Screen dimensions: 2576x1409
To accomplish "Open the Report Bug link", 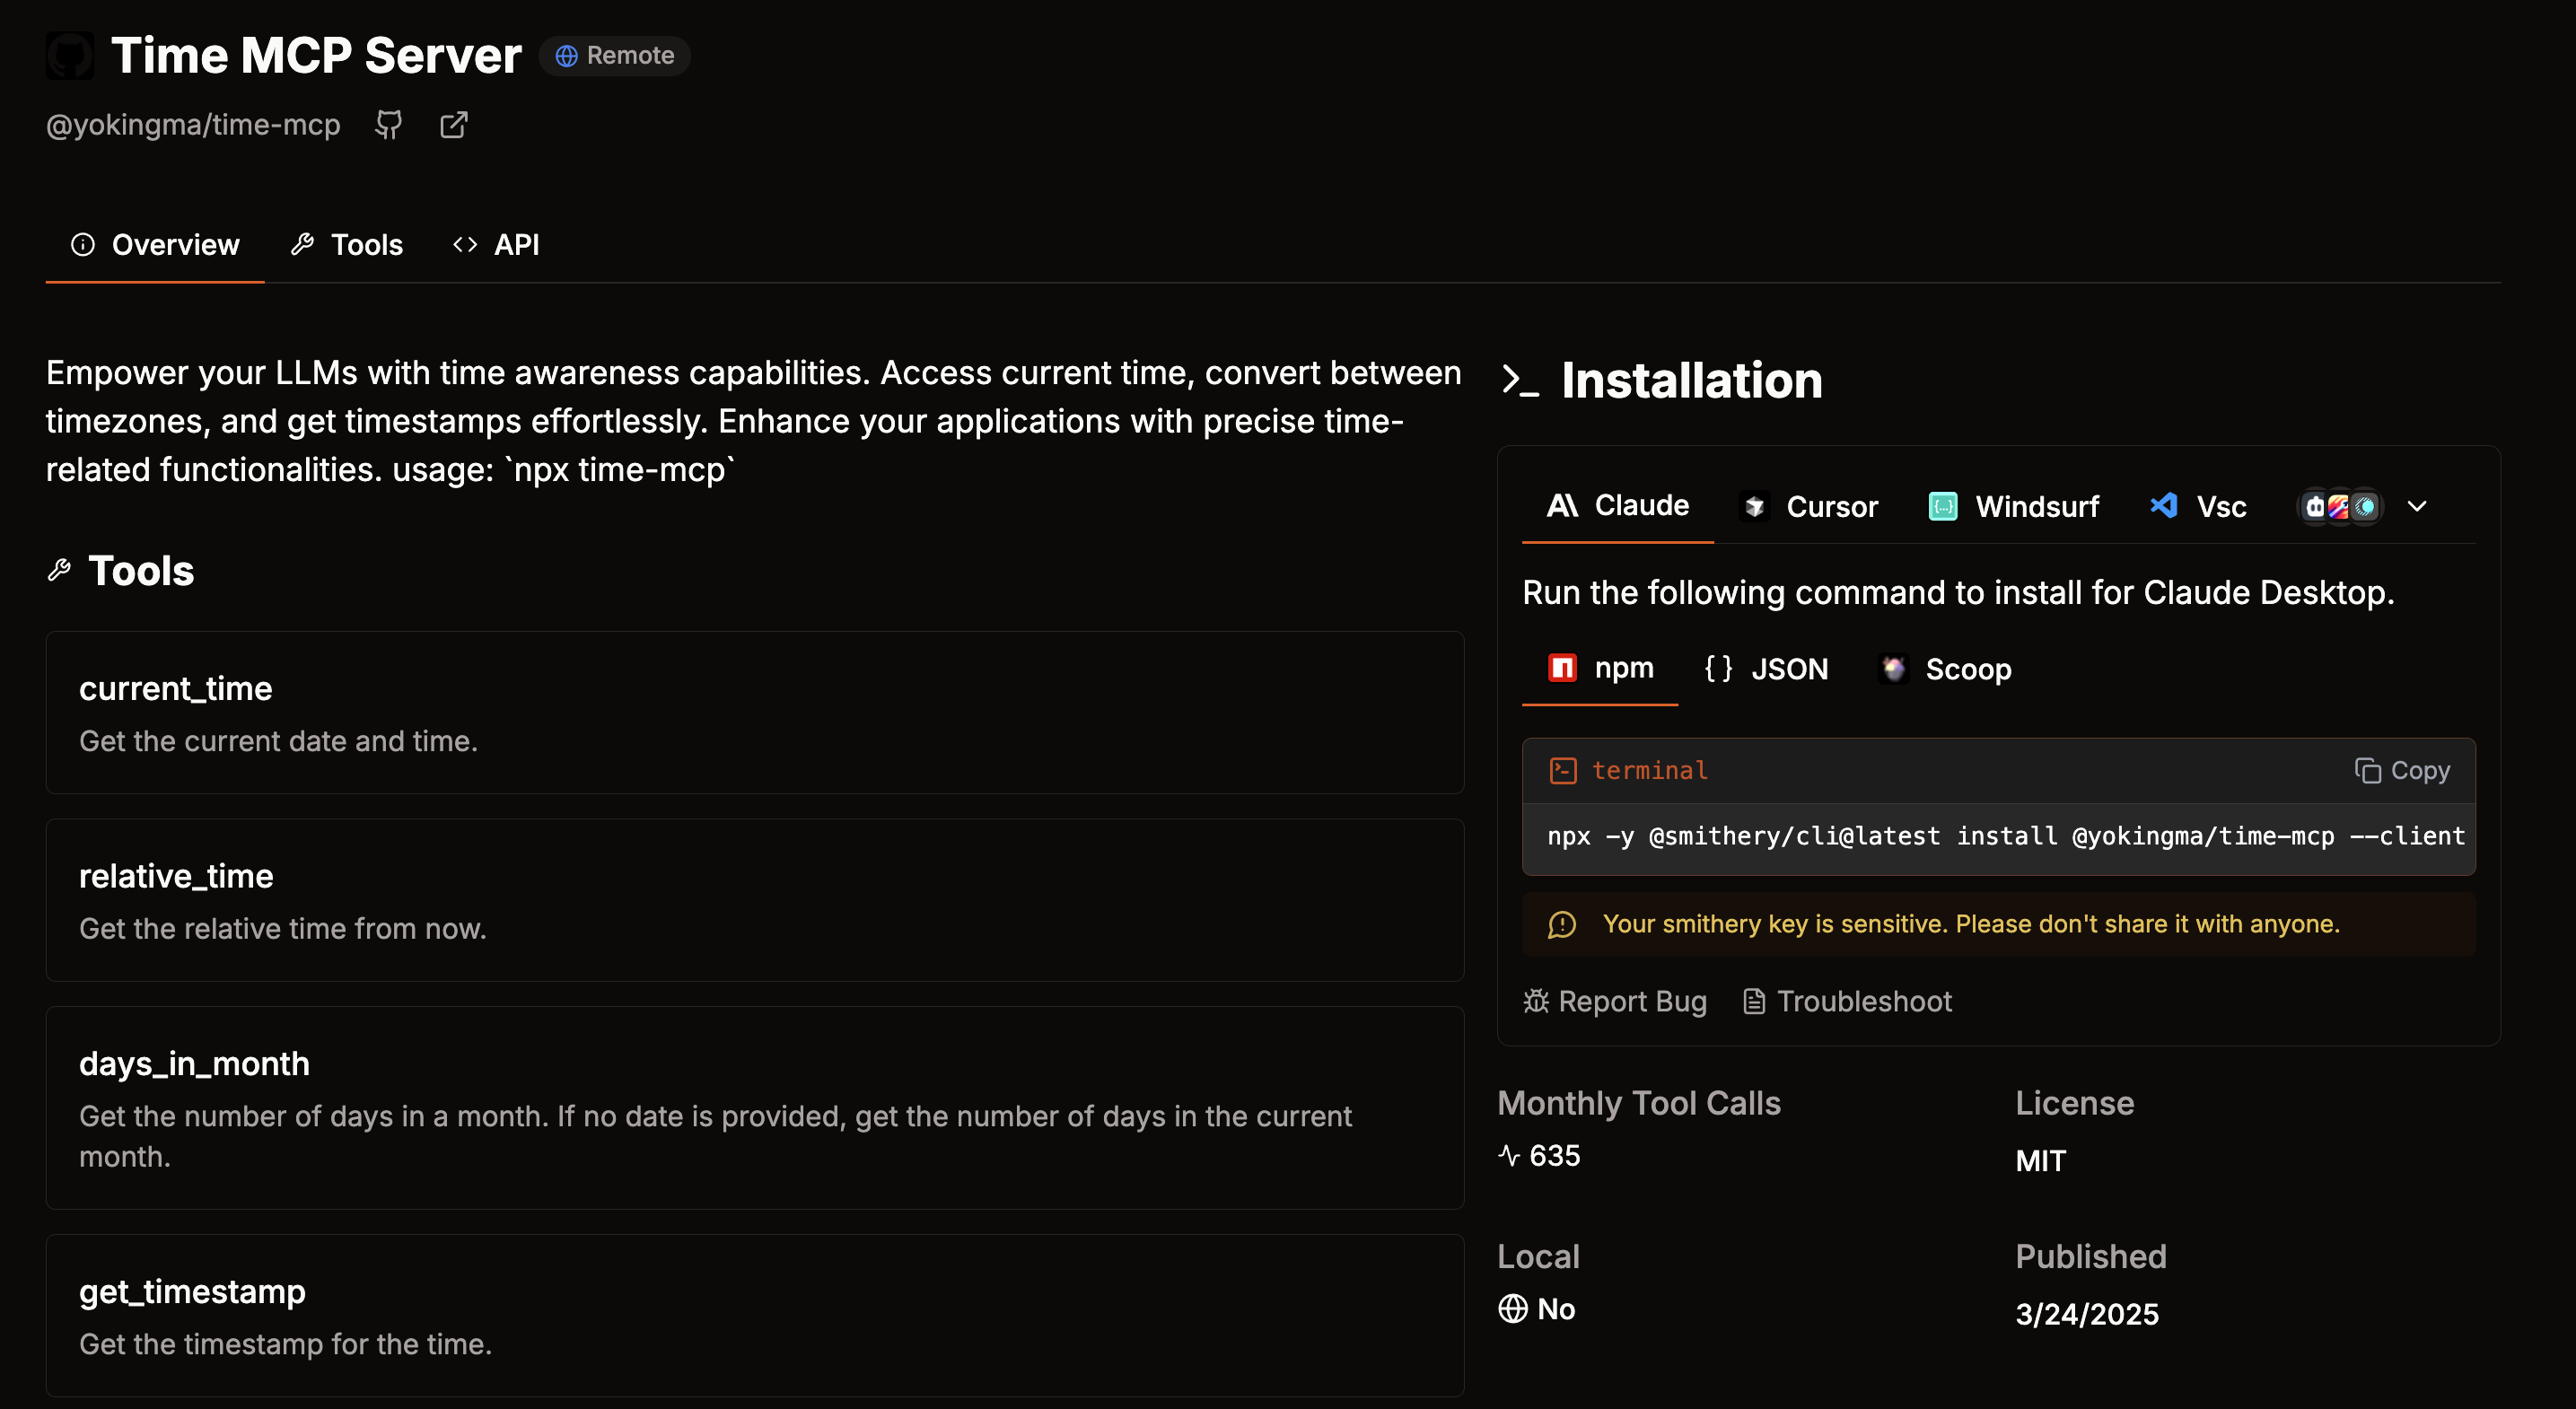I will pos(1615,1002).
